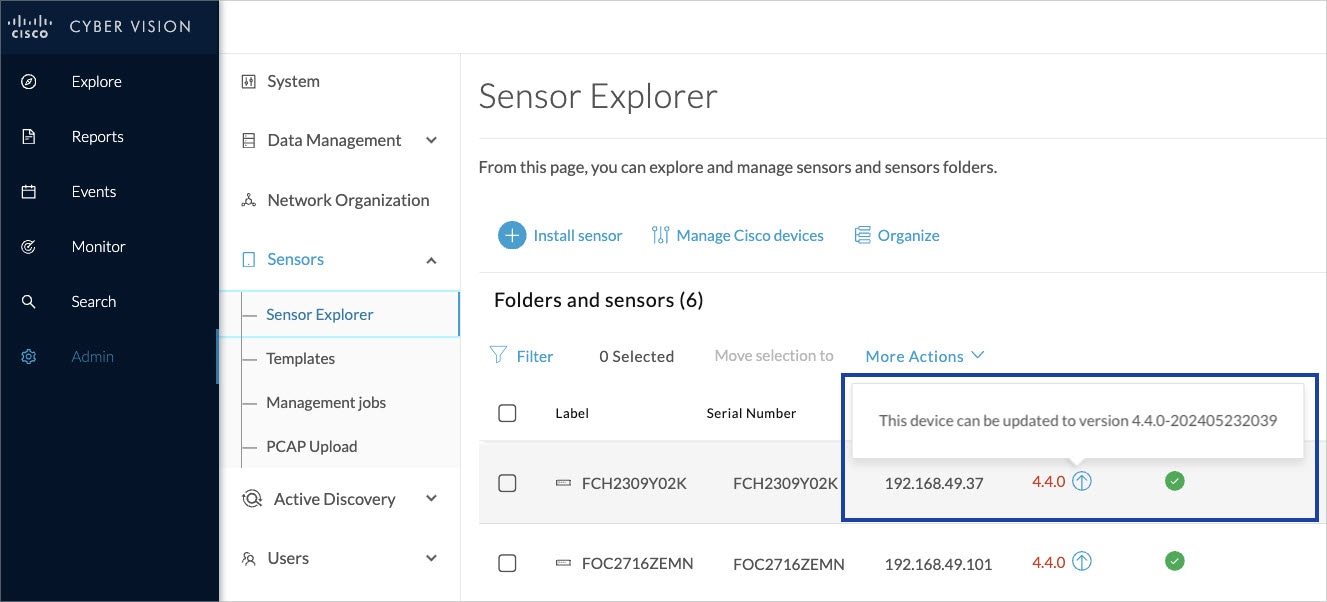This screenshot has width=1327, height=602.
Task: Go to Search in main navigation
Action: 94,302
